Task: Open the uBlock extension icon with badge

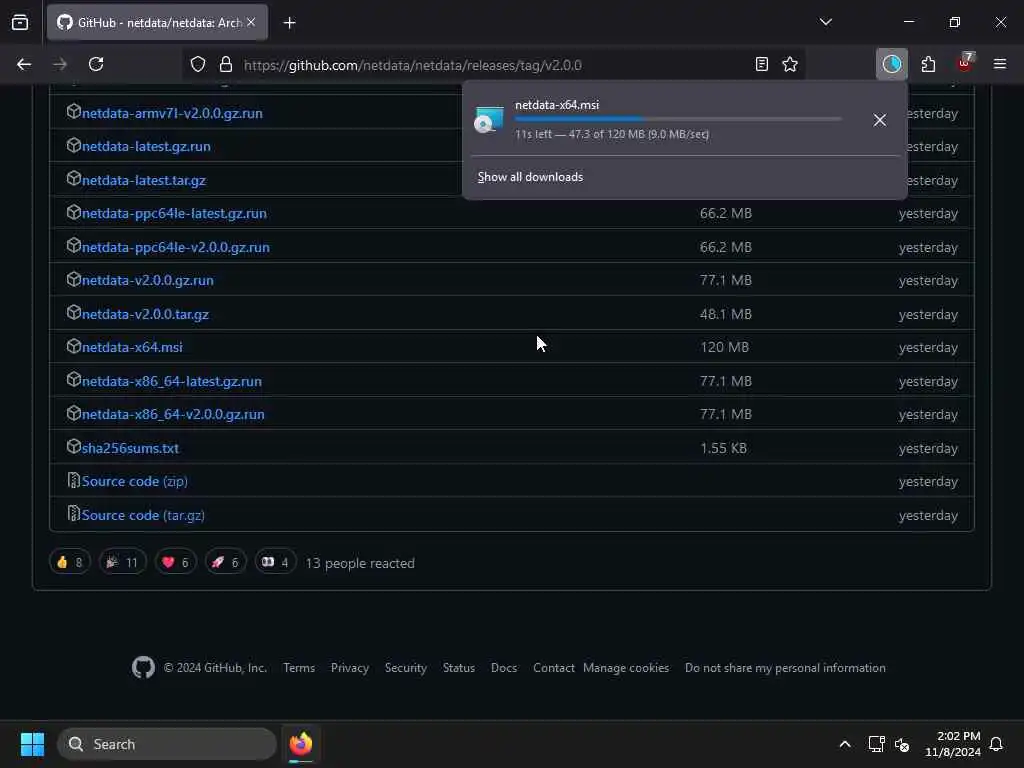Action: tap(965, 63)
